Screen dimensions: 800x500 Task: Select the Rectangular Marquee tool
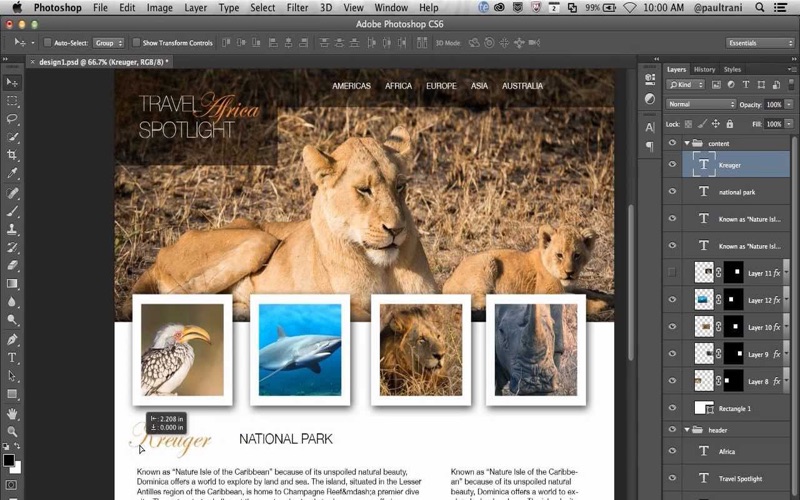[12, 101]
